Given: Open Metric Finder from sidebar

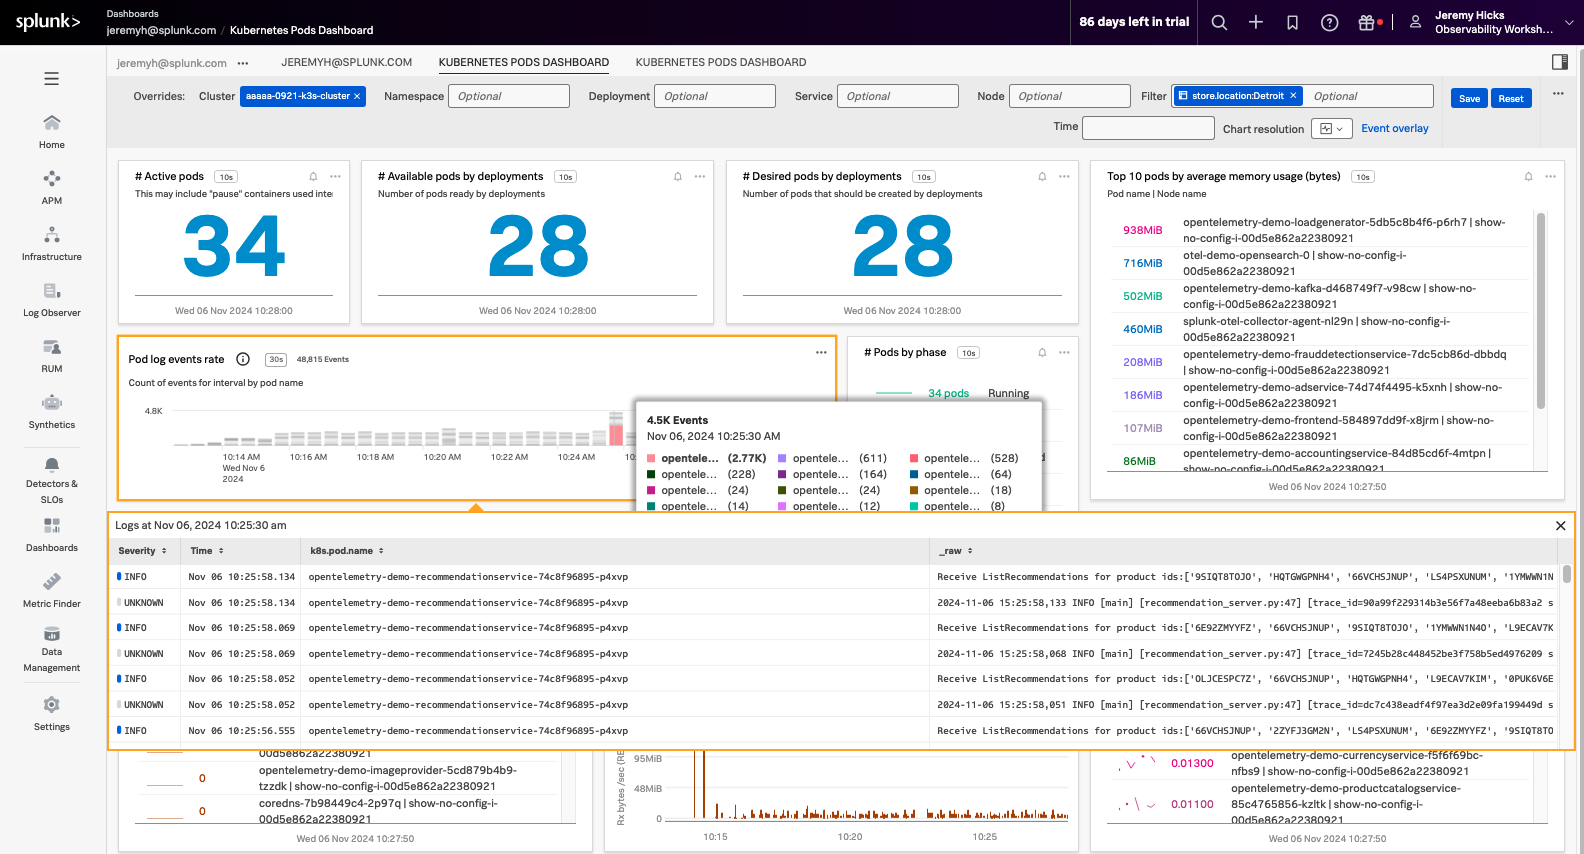Looking at the screenshot, I should tap(51, 590).
